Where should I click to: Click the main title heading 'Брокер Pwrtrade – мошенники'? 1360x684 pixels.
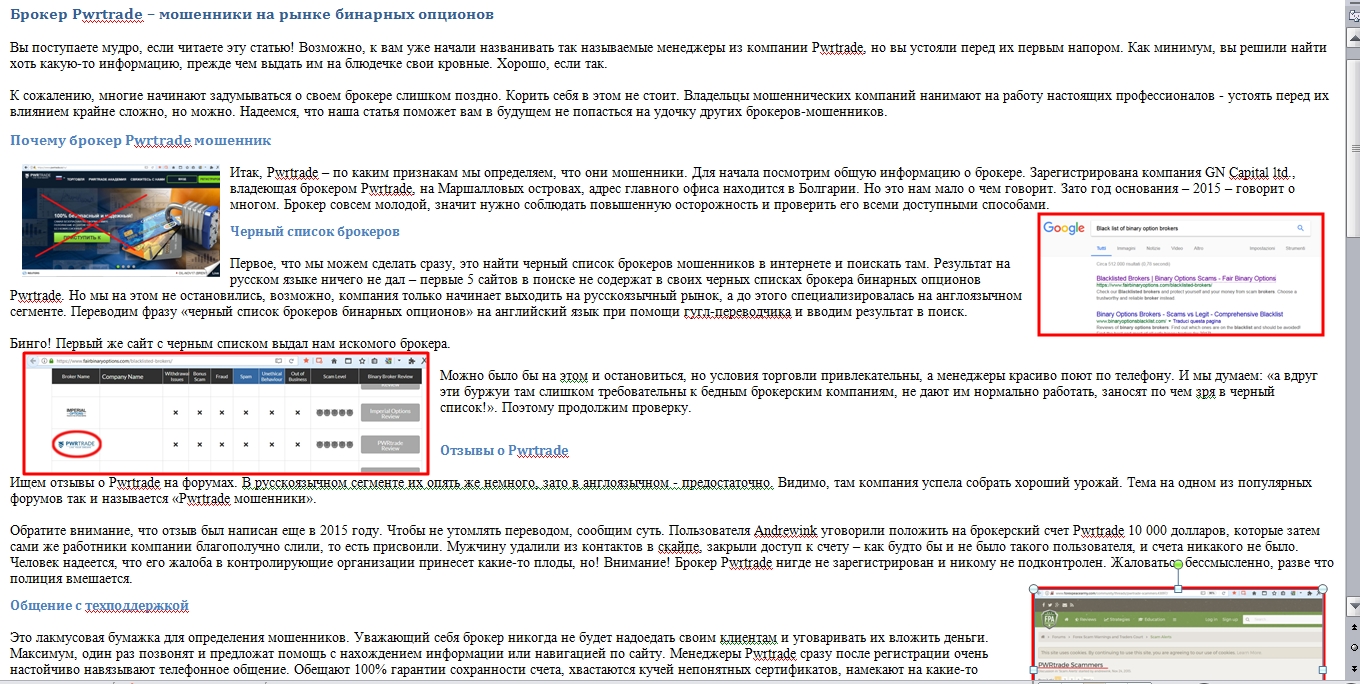tap(252, 15)
